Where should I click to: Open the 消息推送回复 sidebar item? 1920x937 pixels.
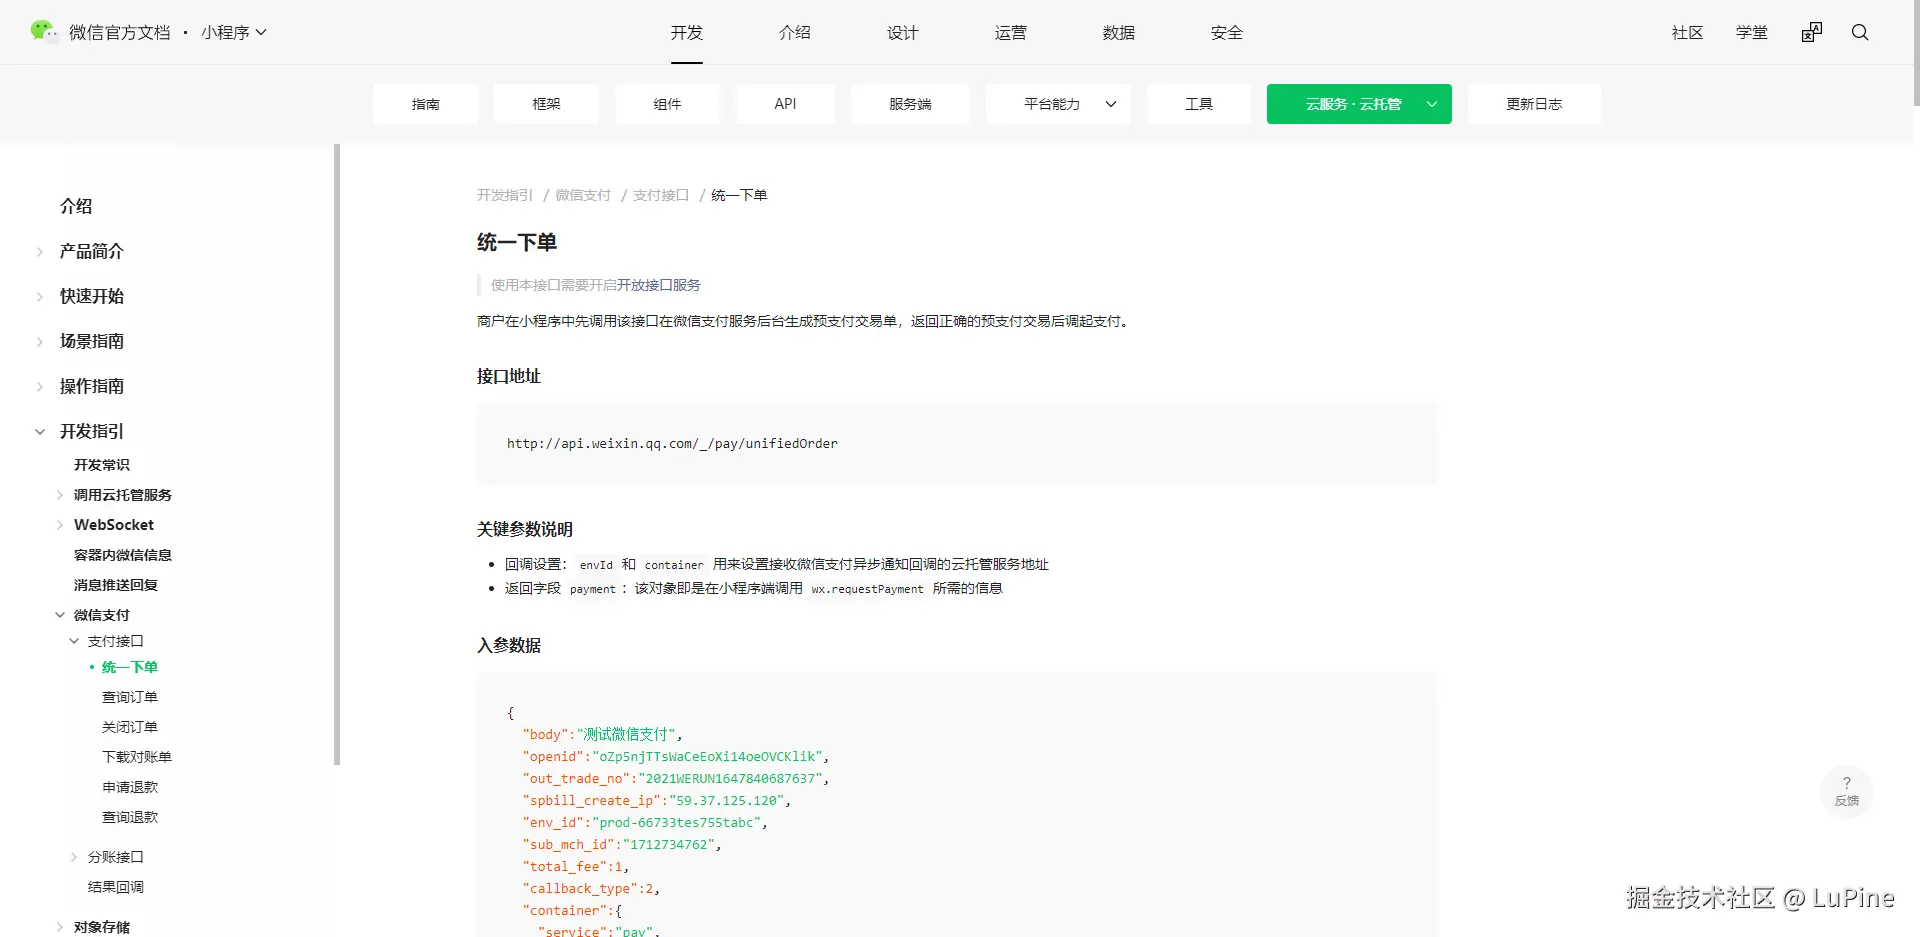[x=116, y=585]
